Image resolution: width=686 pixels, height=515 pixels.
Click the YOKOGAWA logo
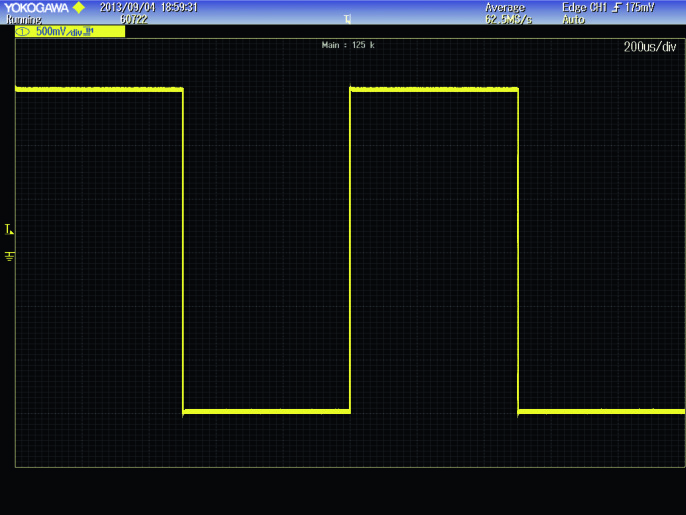point(37,7)
